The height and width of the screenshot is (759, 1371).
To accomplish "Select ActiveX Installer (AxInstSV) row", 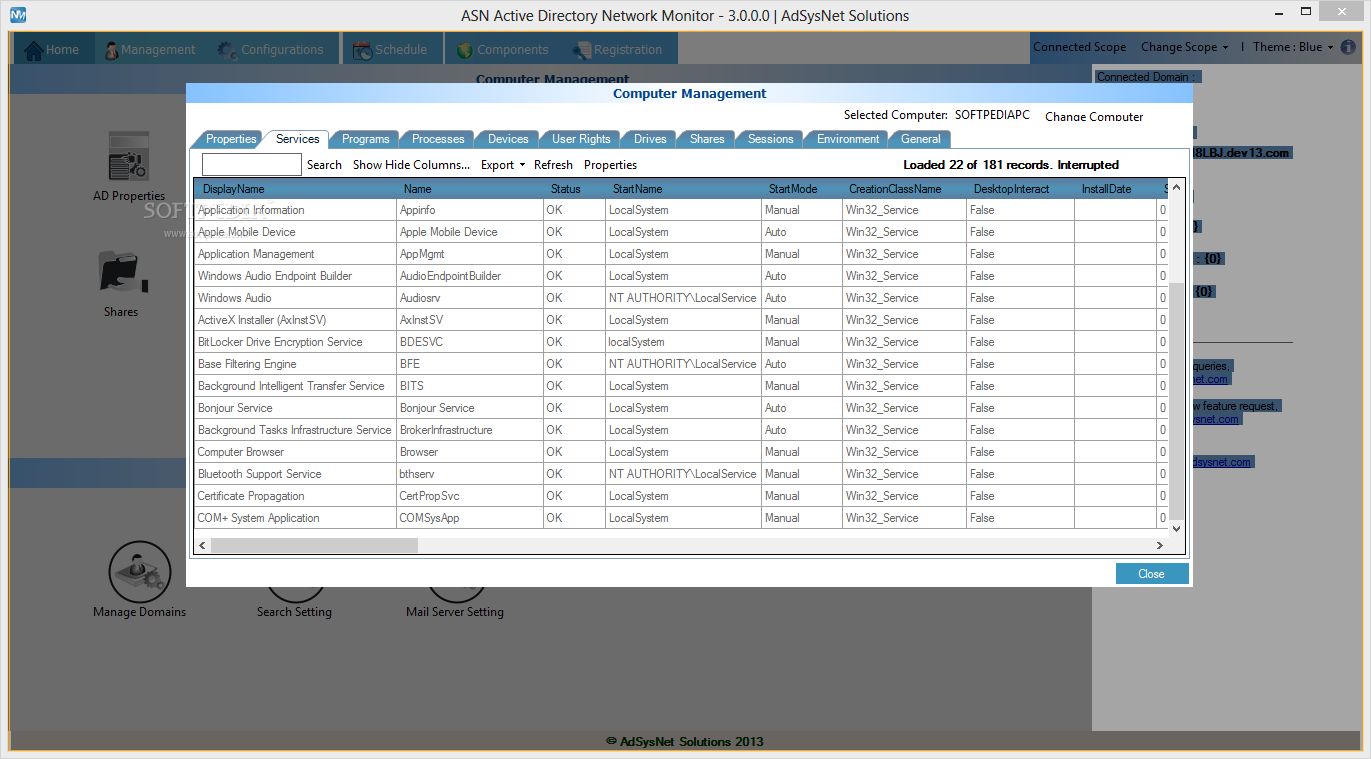I will [680, 320].
